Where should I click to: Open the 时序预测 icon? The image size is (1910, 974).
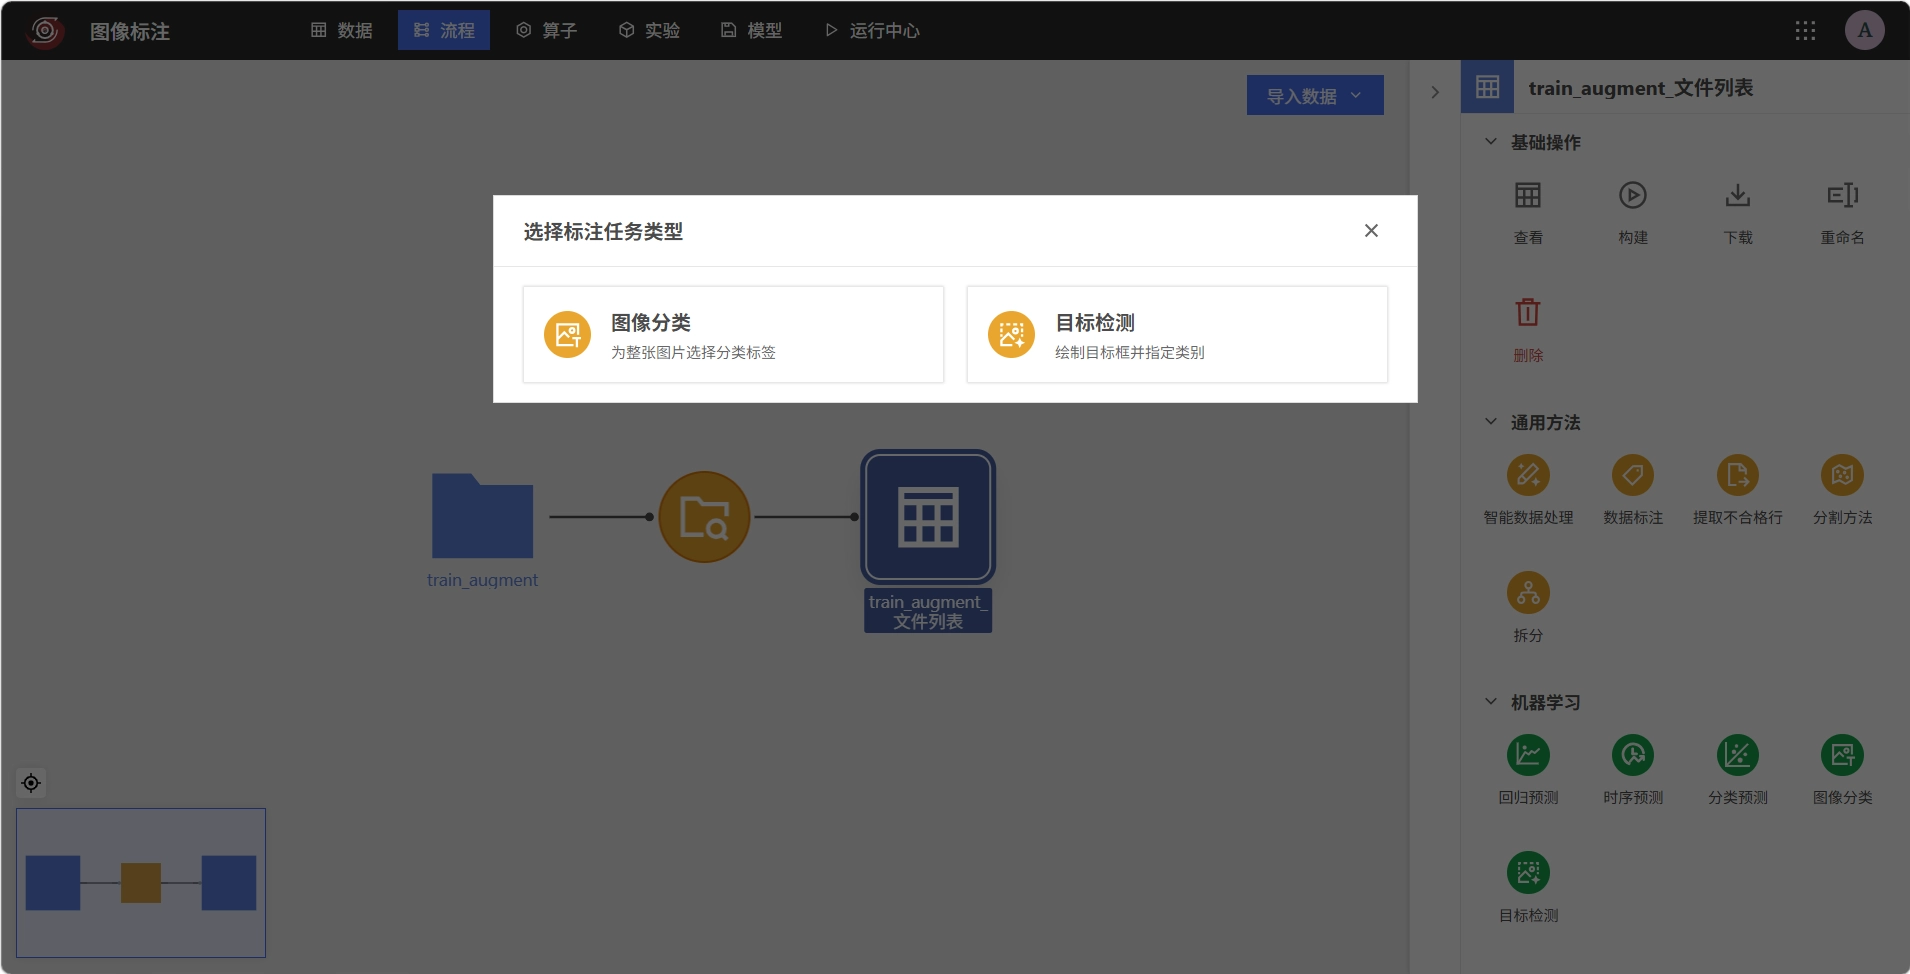pos(1633,755)
